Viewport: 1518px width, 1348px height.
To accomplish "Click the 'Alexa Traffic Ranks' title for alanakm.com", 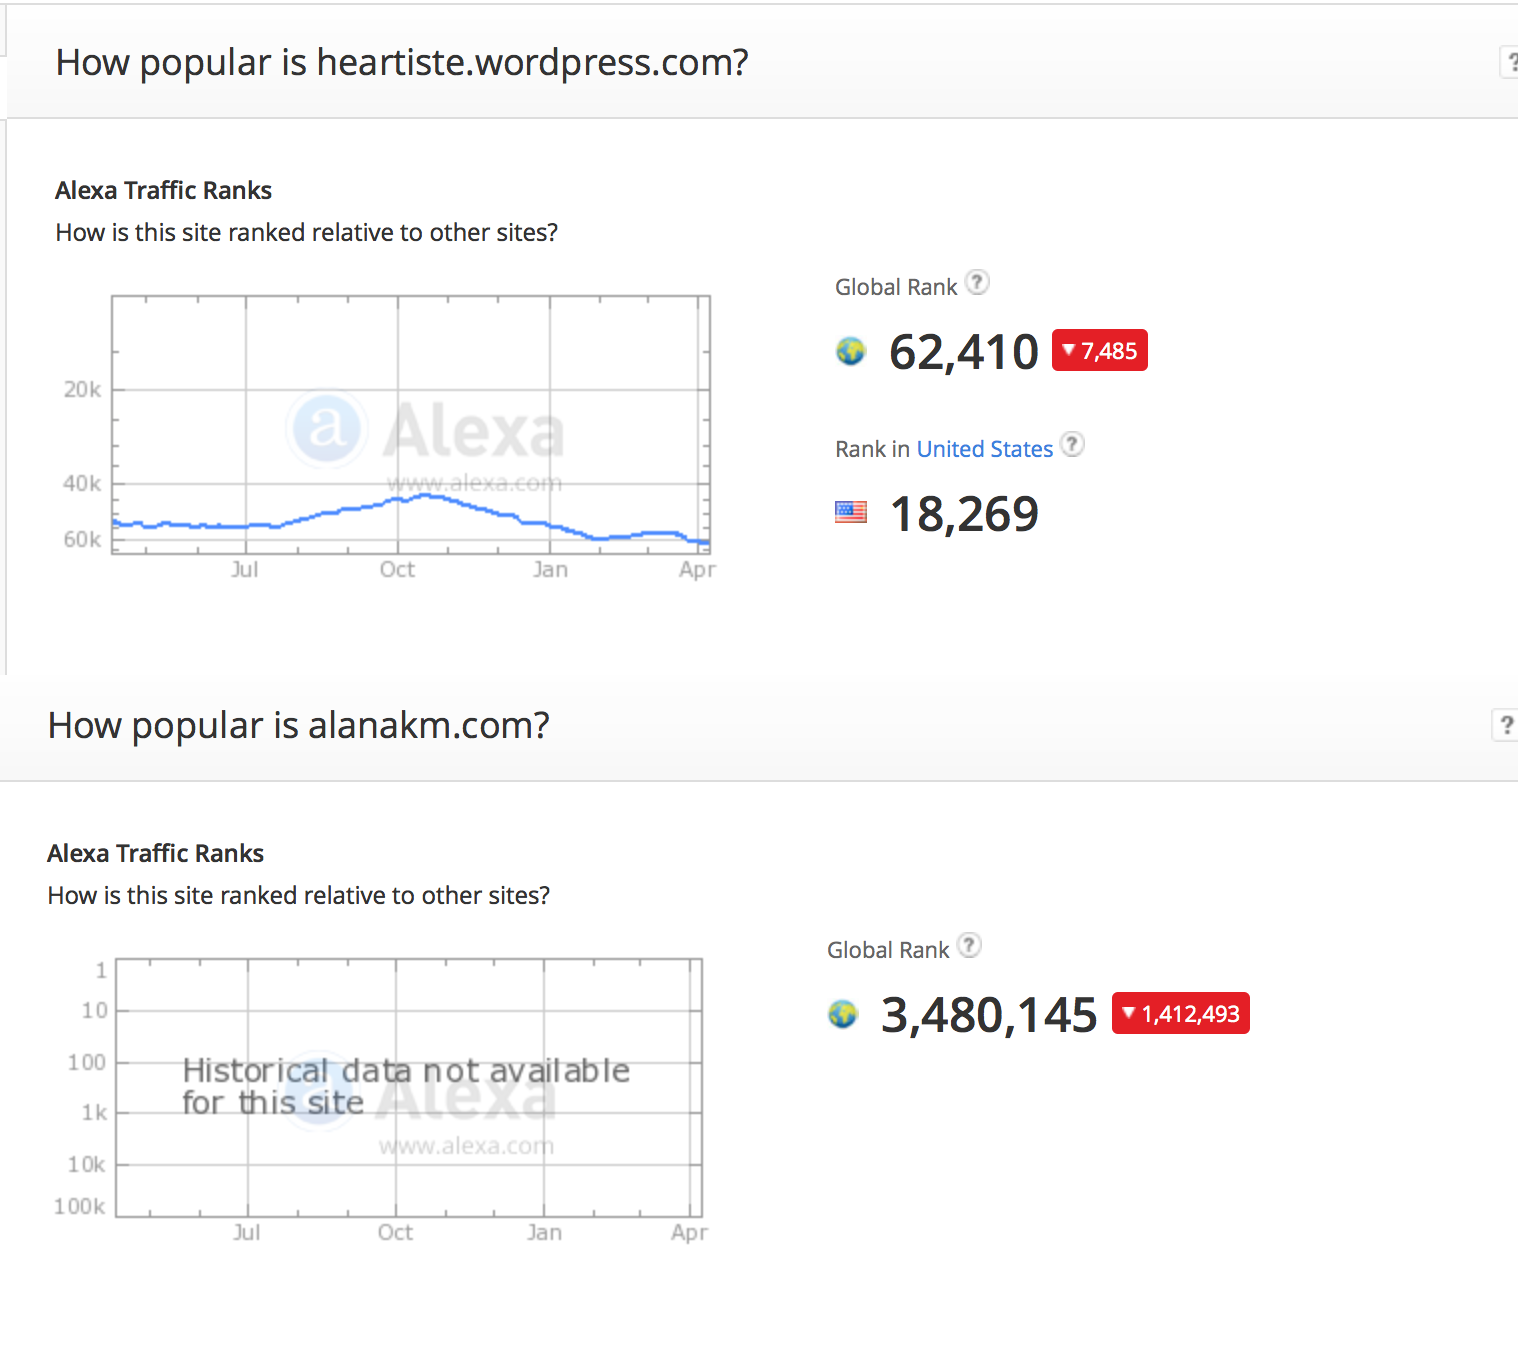I will [156, 853].
